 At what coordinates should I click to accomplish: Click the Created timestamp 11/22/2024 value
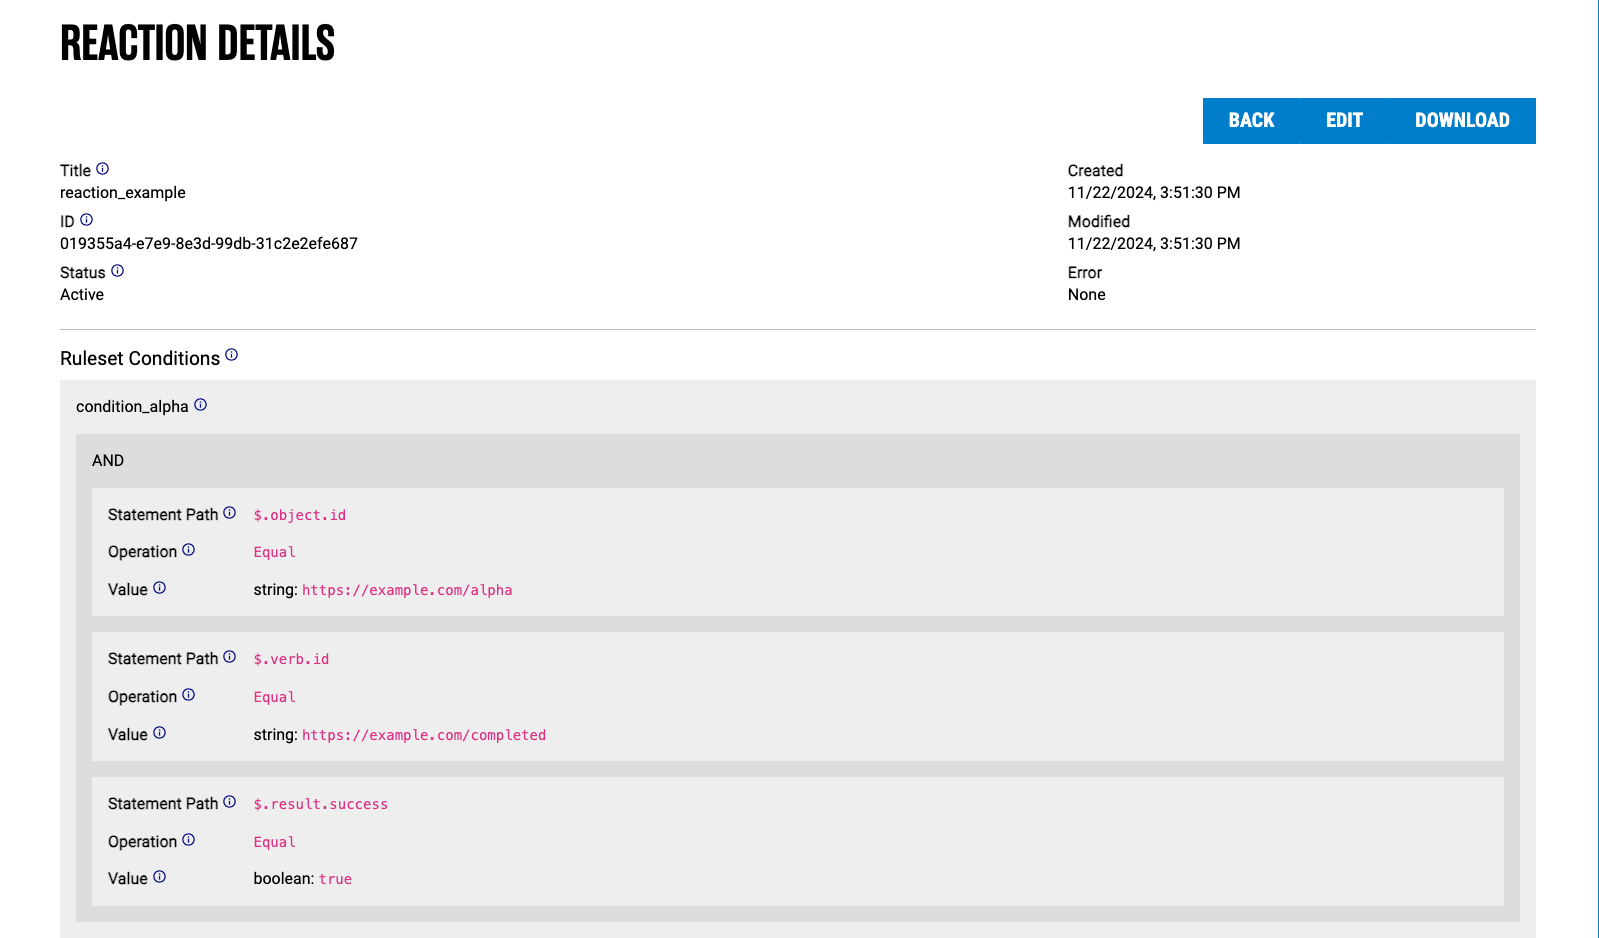pyautogui.click(x=1154, y=193)
